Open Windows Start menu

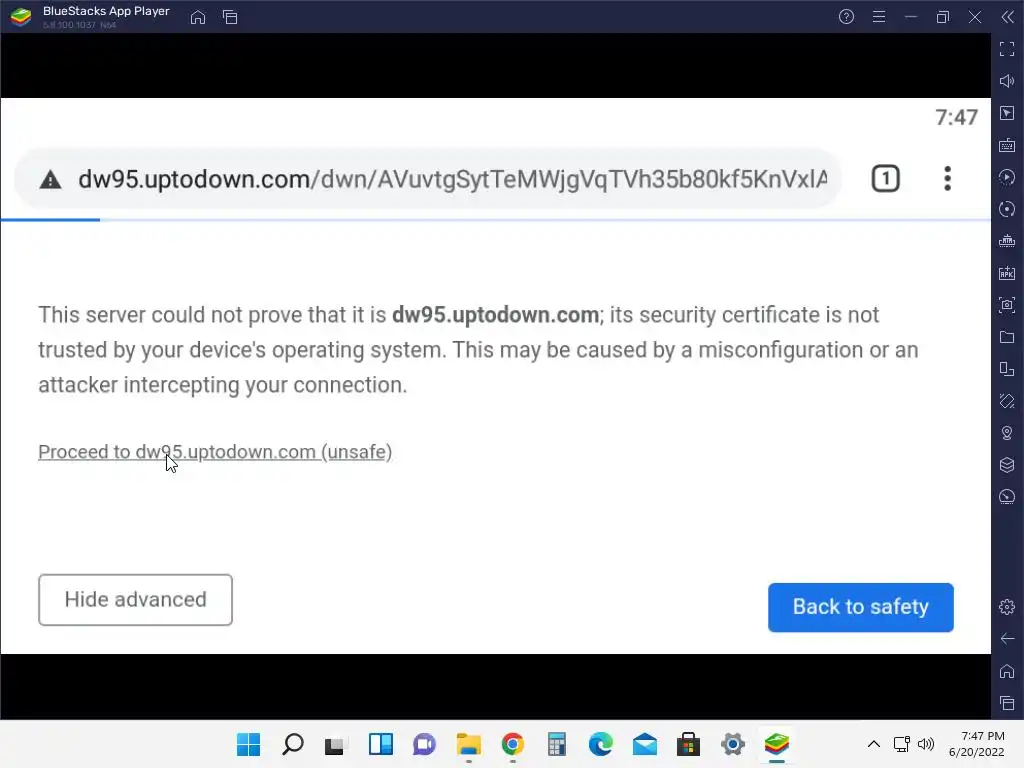click(248, 744)
